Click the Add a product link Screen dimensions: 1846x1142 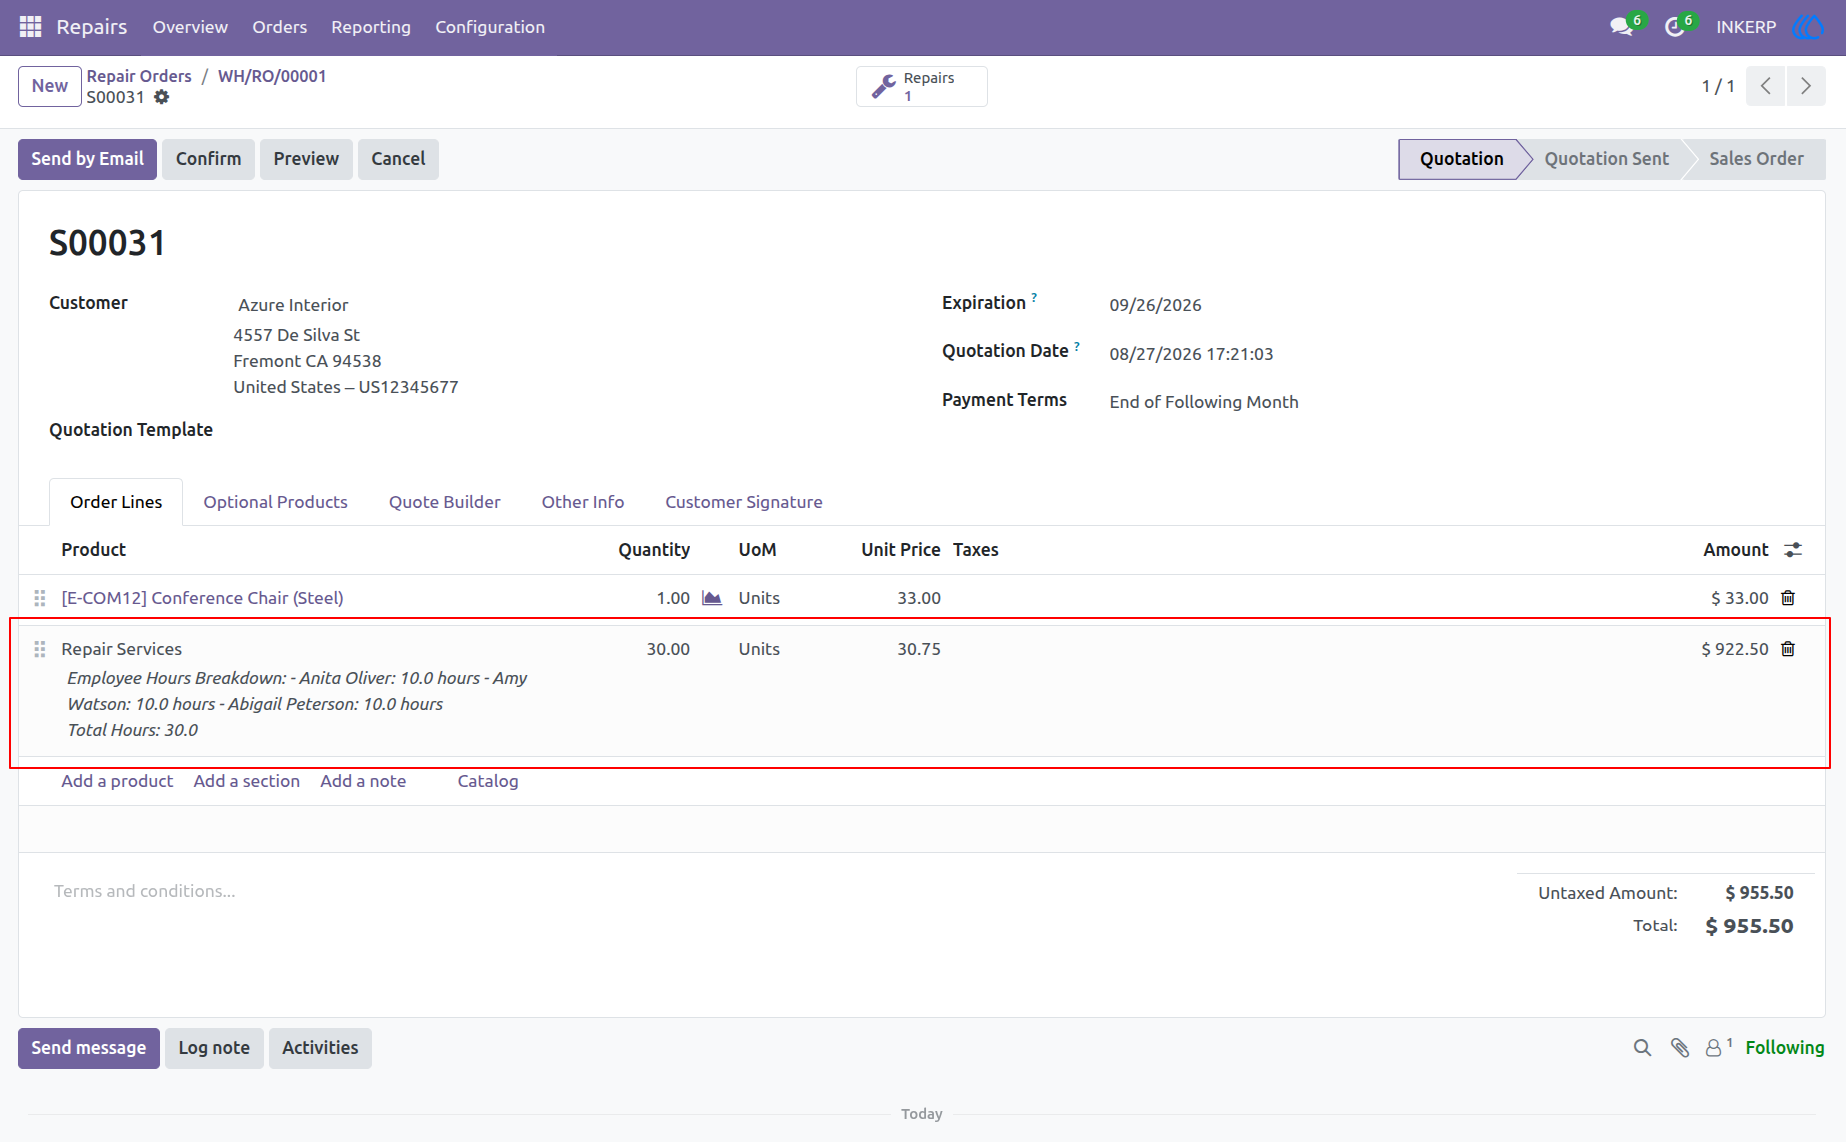tap(117, 781)
